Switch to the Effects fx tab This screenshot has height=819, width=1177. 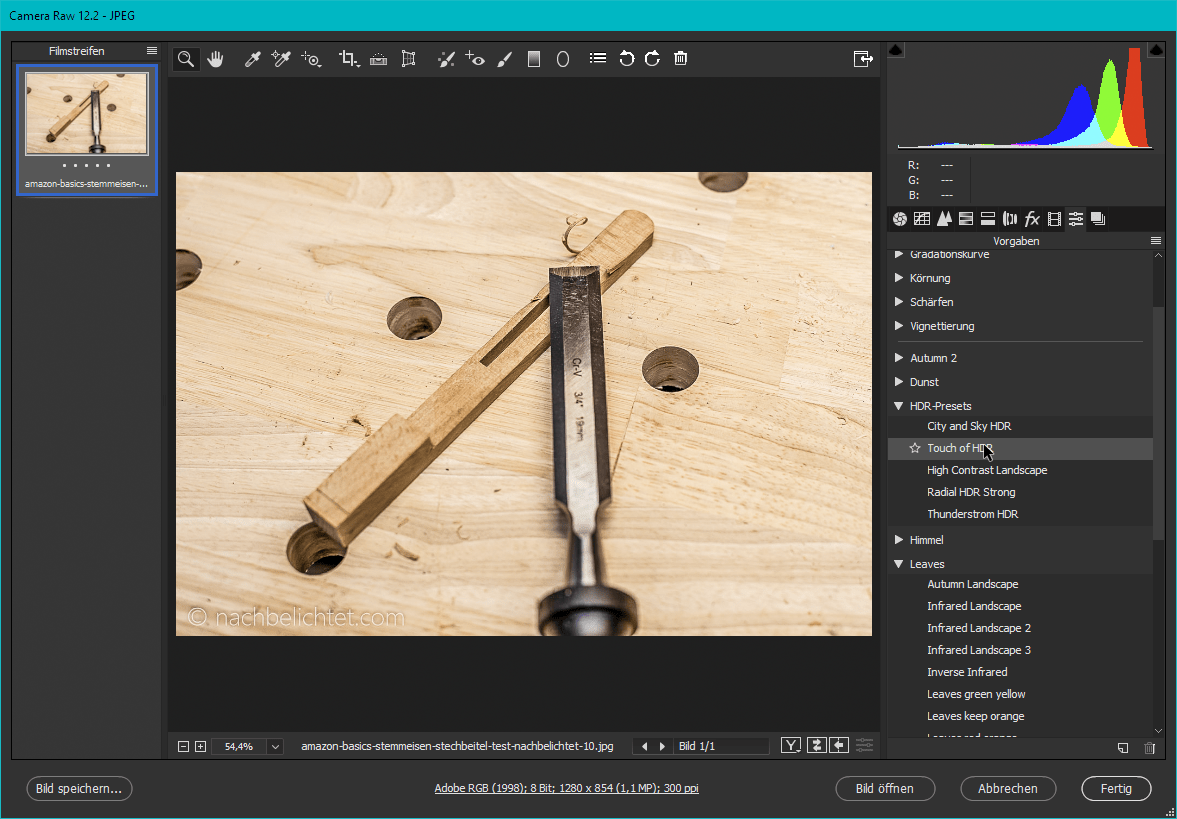[1032, 219]
